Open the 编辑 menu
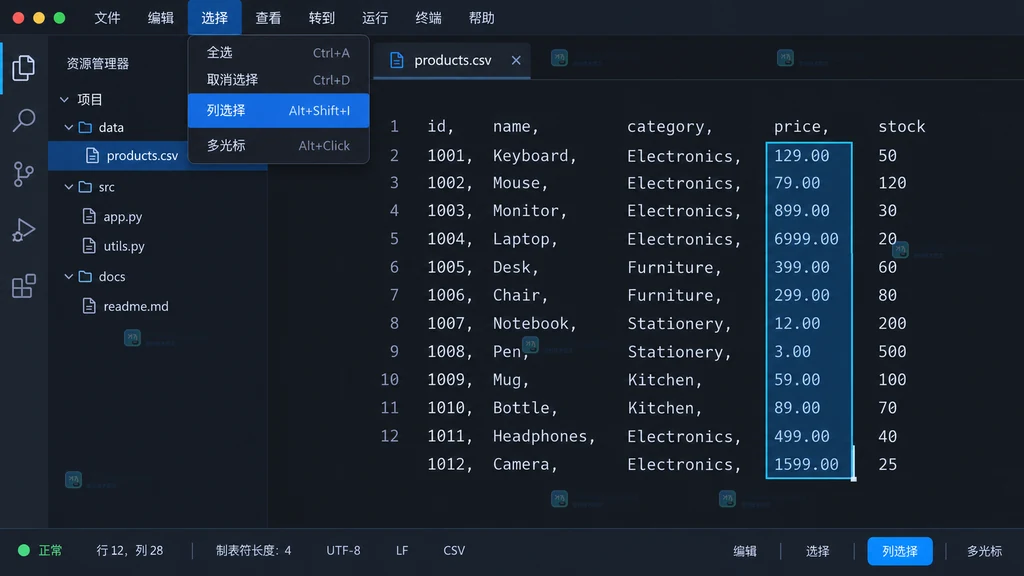The width and height of the screenshot is (1024, 576). tap(161, 18)
